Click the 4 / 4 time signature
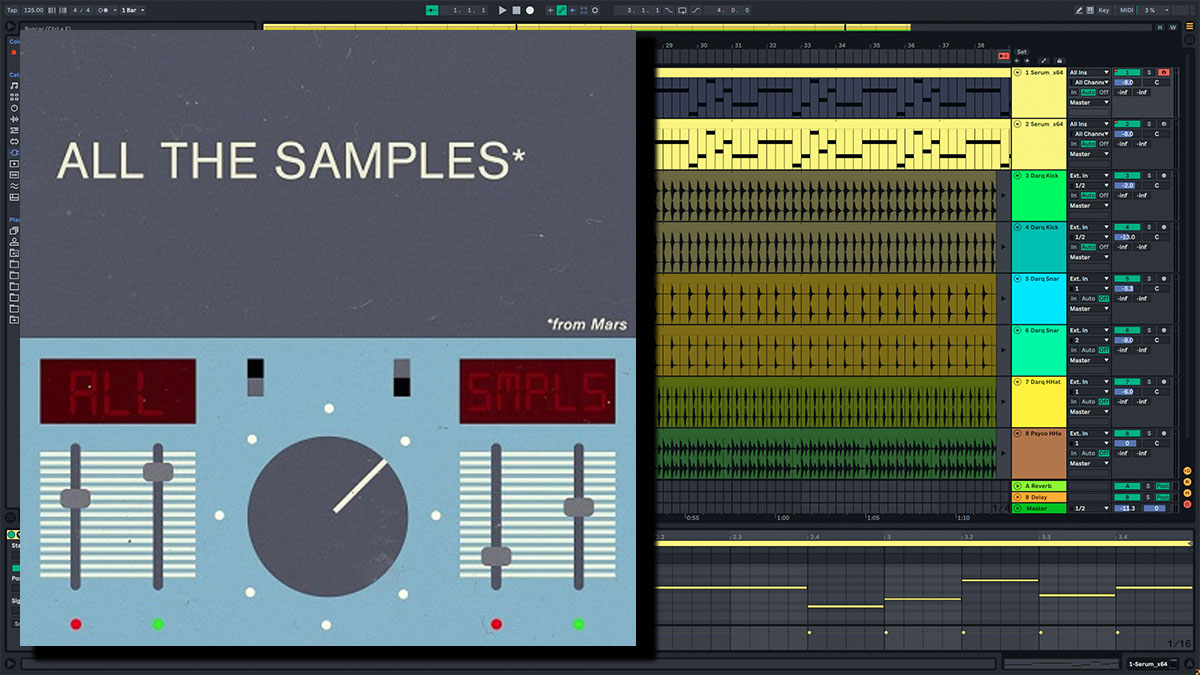 coord(81,10)
